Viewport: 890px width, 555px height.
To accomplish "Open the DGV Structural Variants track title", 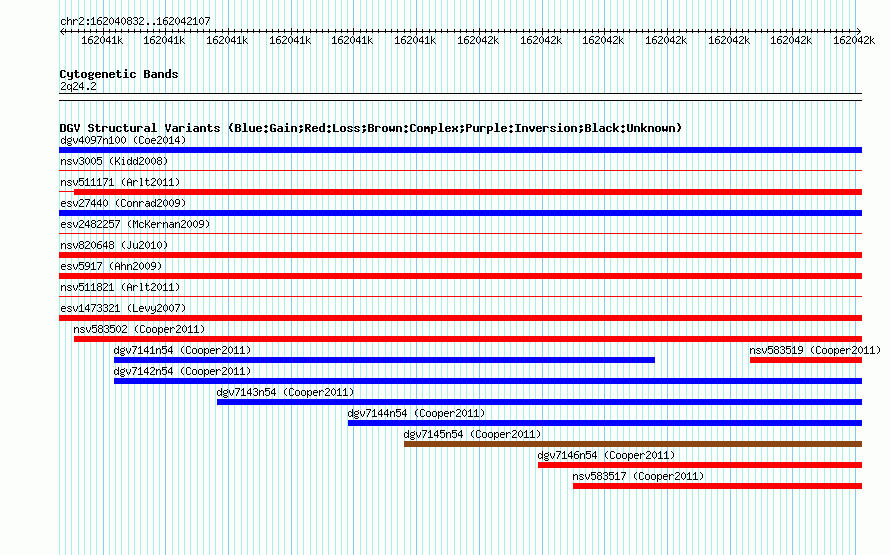I will coord(370,128).
